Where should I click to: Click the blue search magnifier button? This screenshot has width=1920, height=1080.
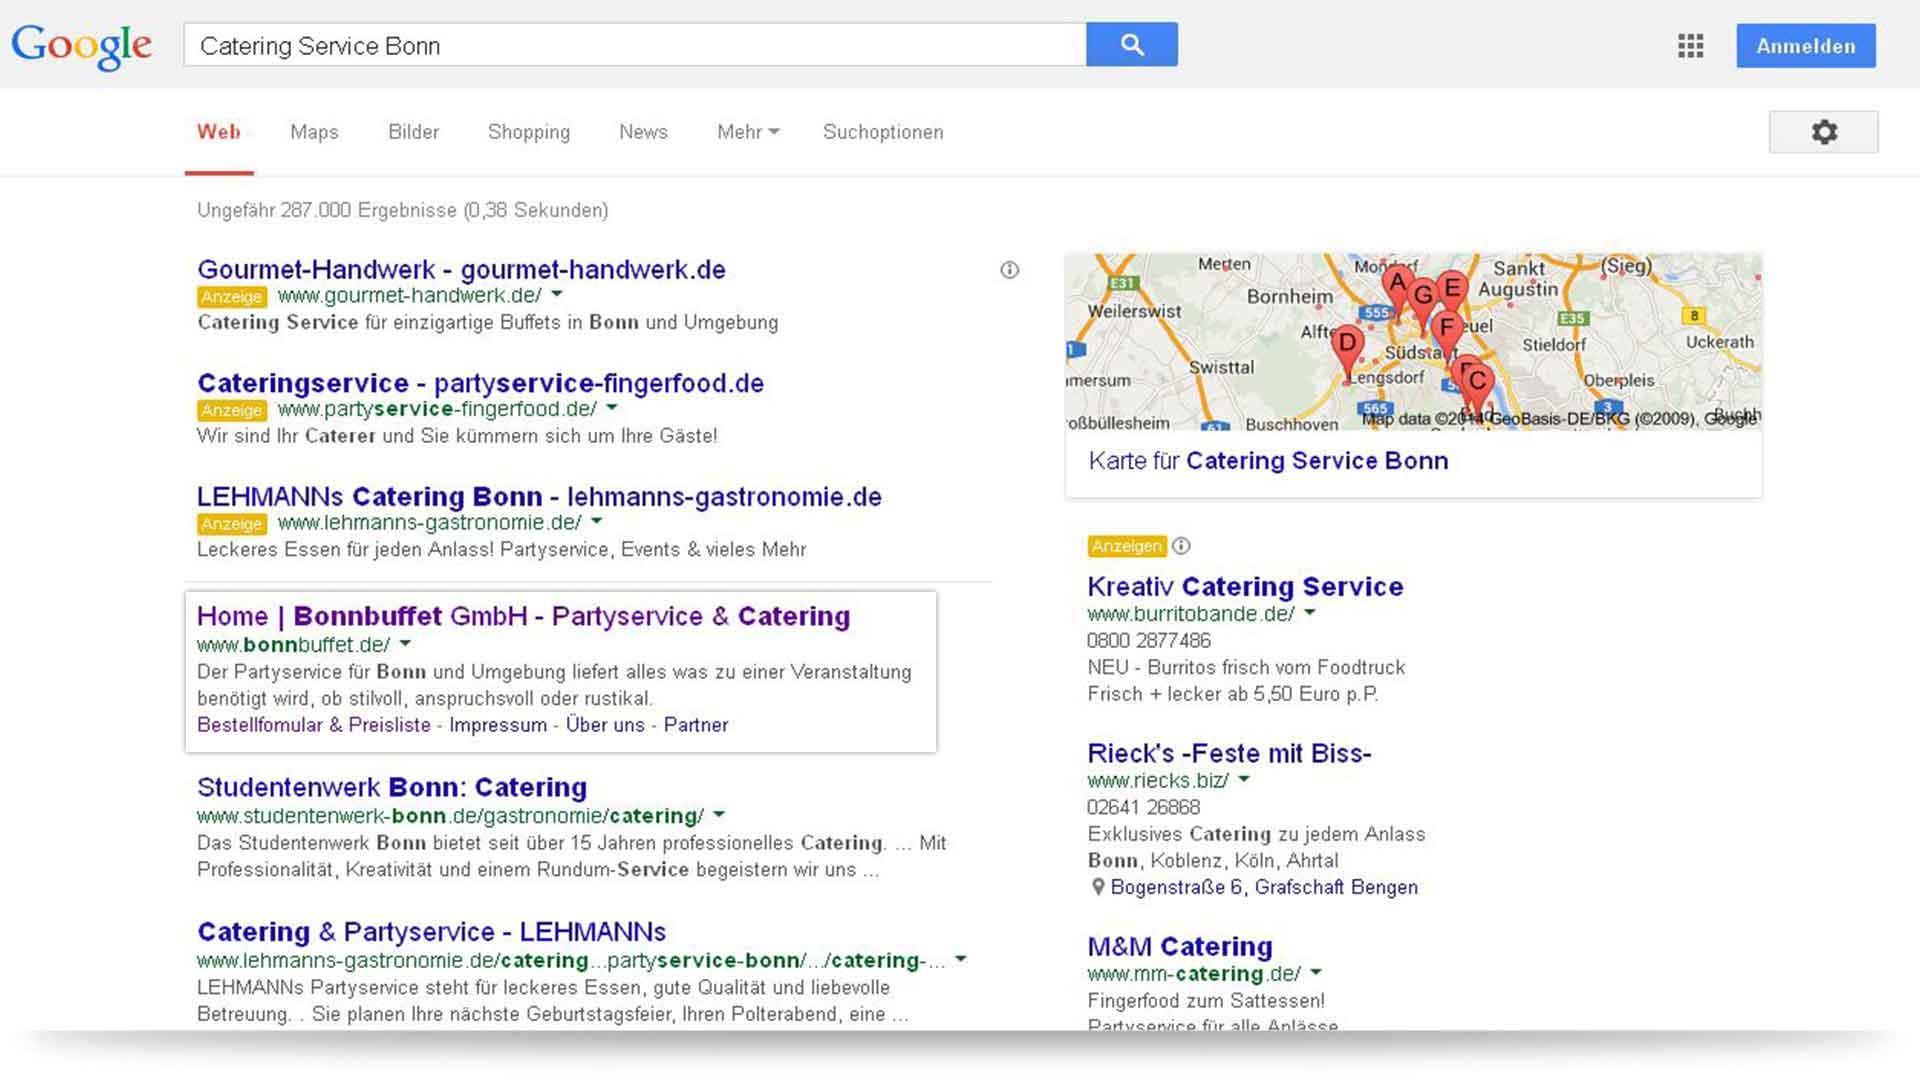(1131, 45)
